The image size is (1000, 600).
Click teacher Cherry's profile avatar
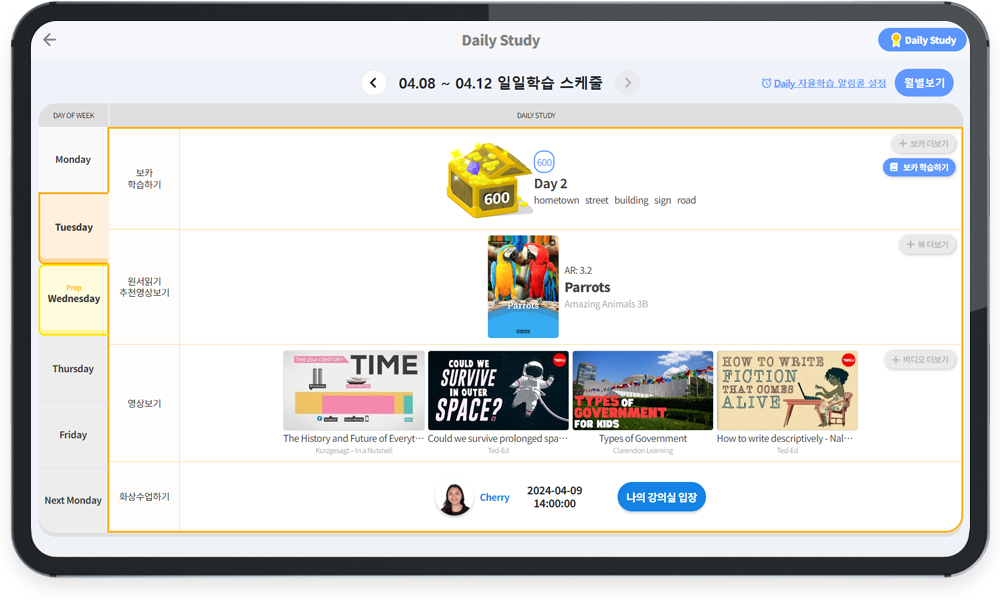(x=454, y=497)
